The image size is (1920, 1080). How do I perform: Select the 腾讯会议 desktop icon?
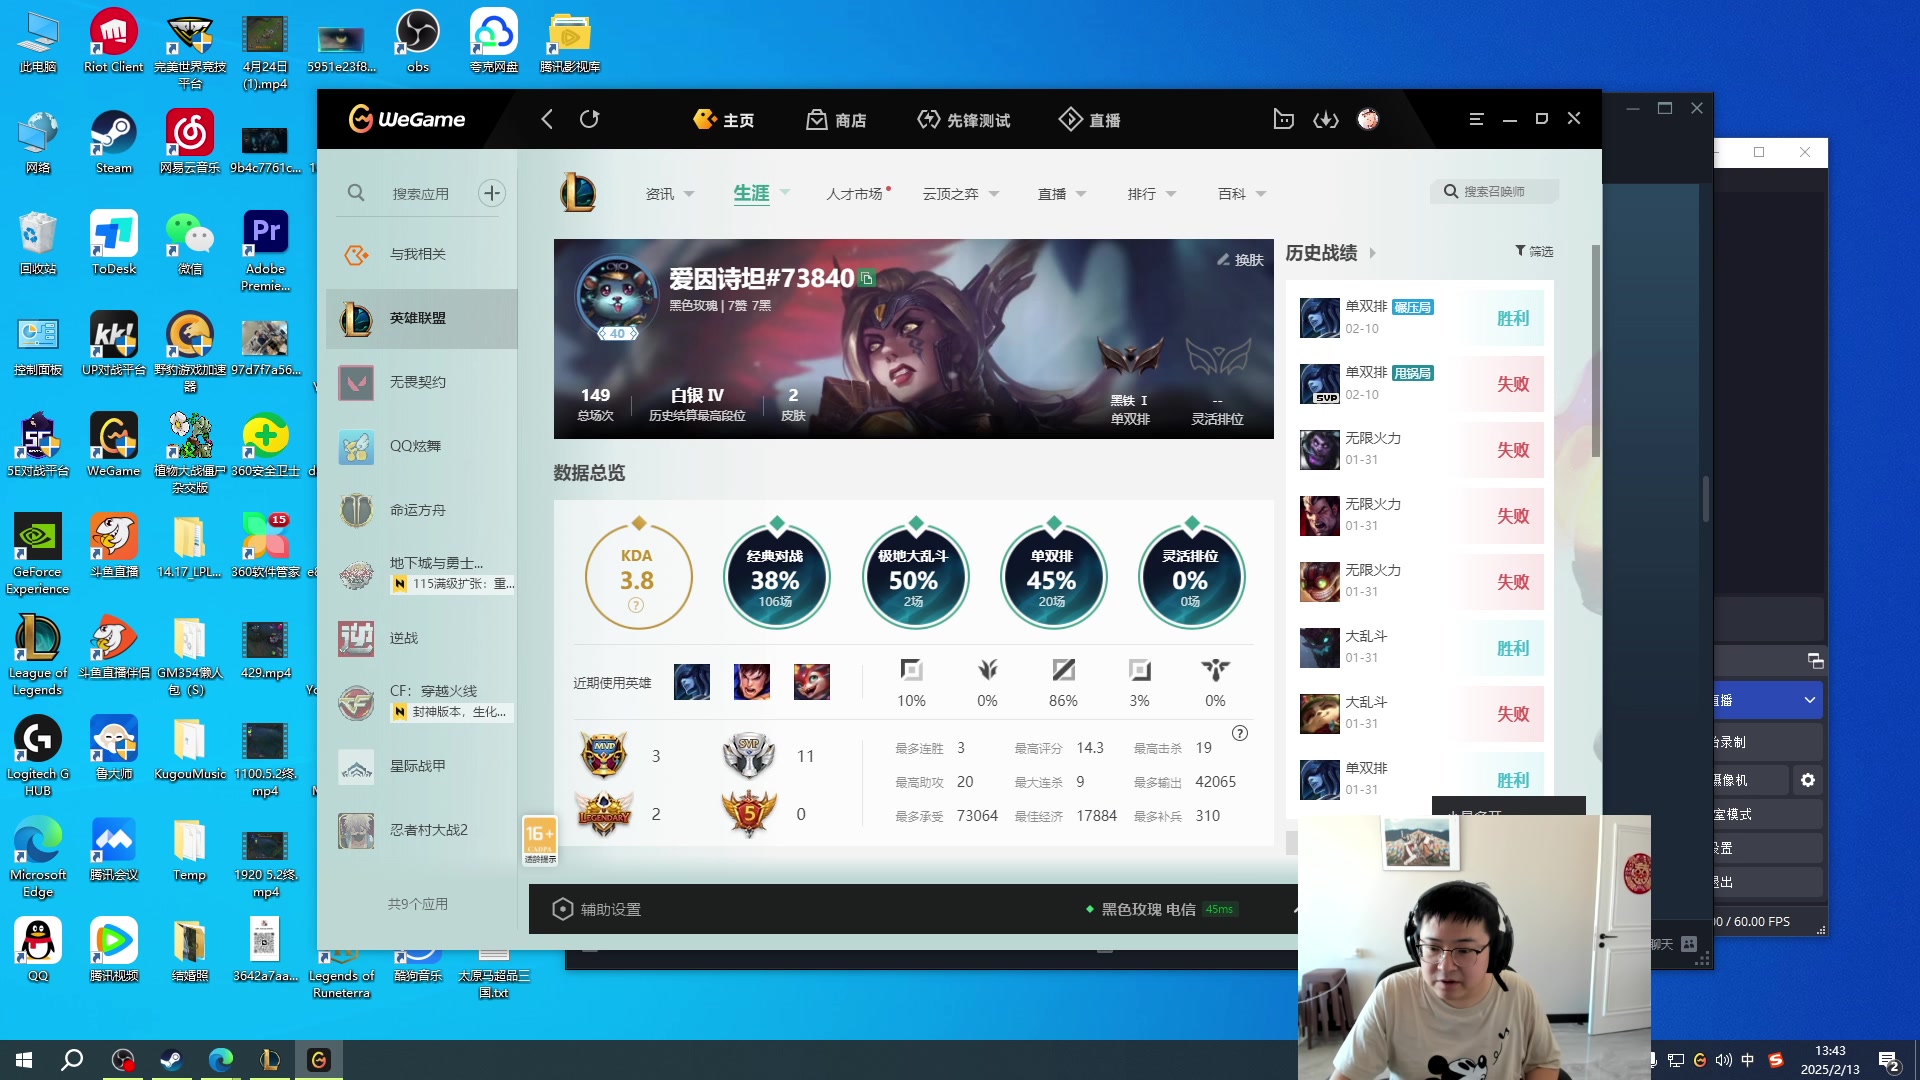(x=113, y=850)
